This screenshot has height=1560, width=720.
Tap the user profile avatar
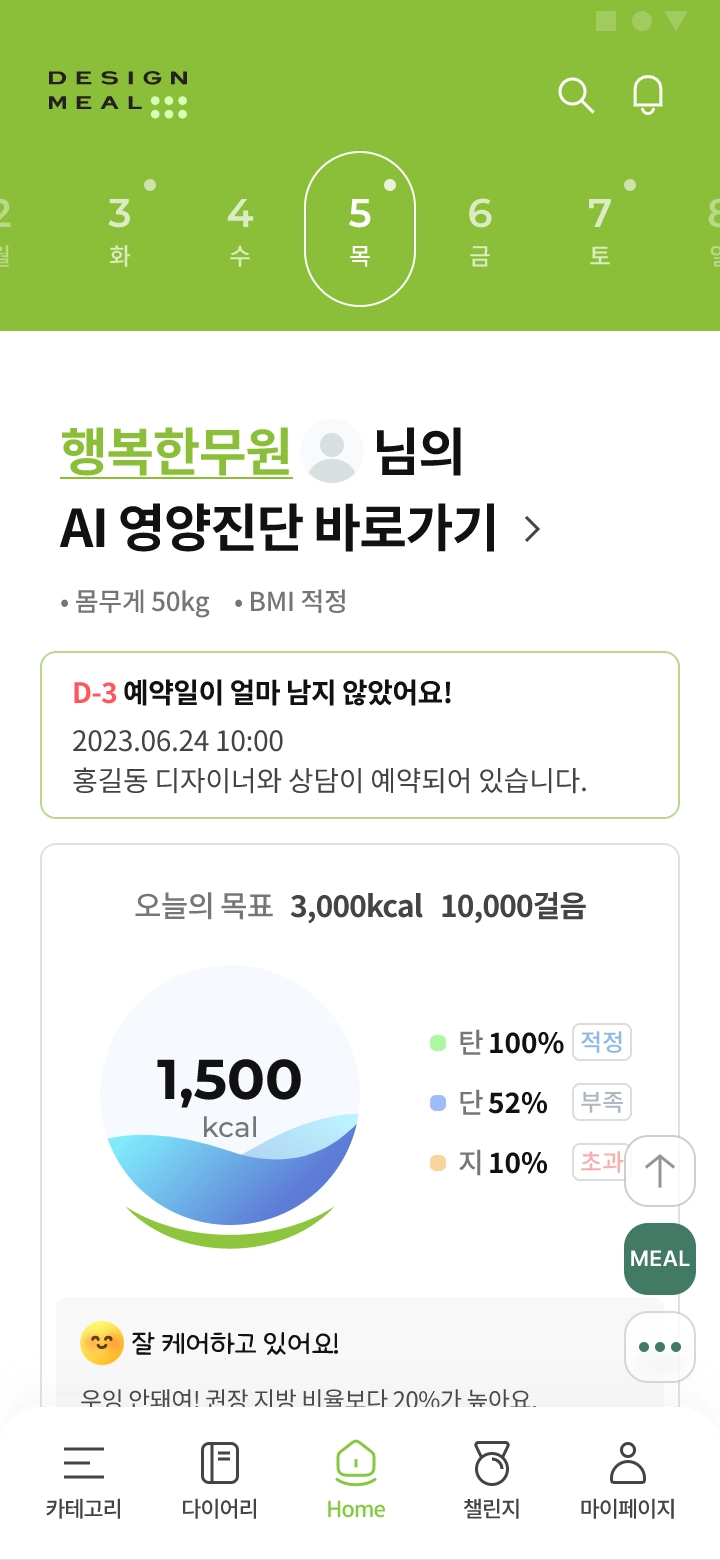click(332, 452)
